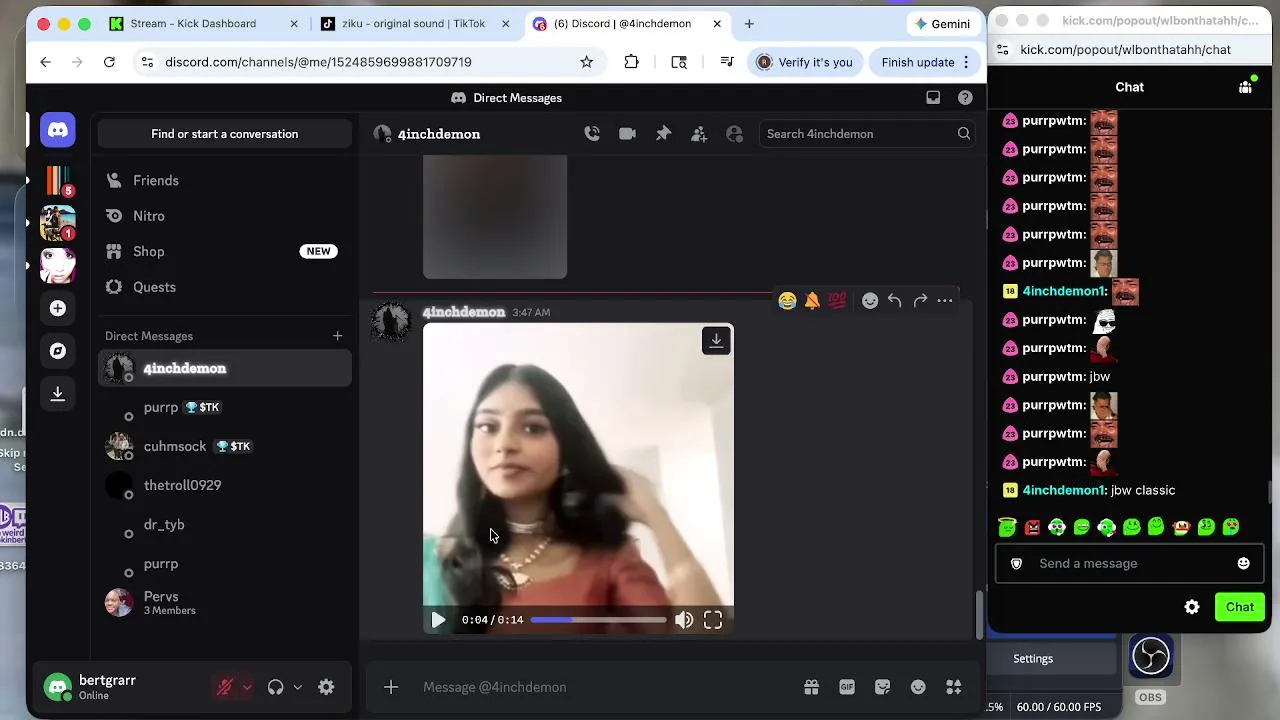Open the Pervs group DM
This screenshot has width=1280, height=720.
[x=225, y=603]
